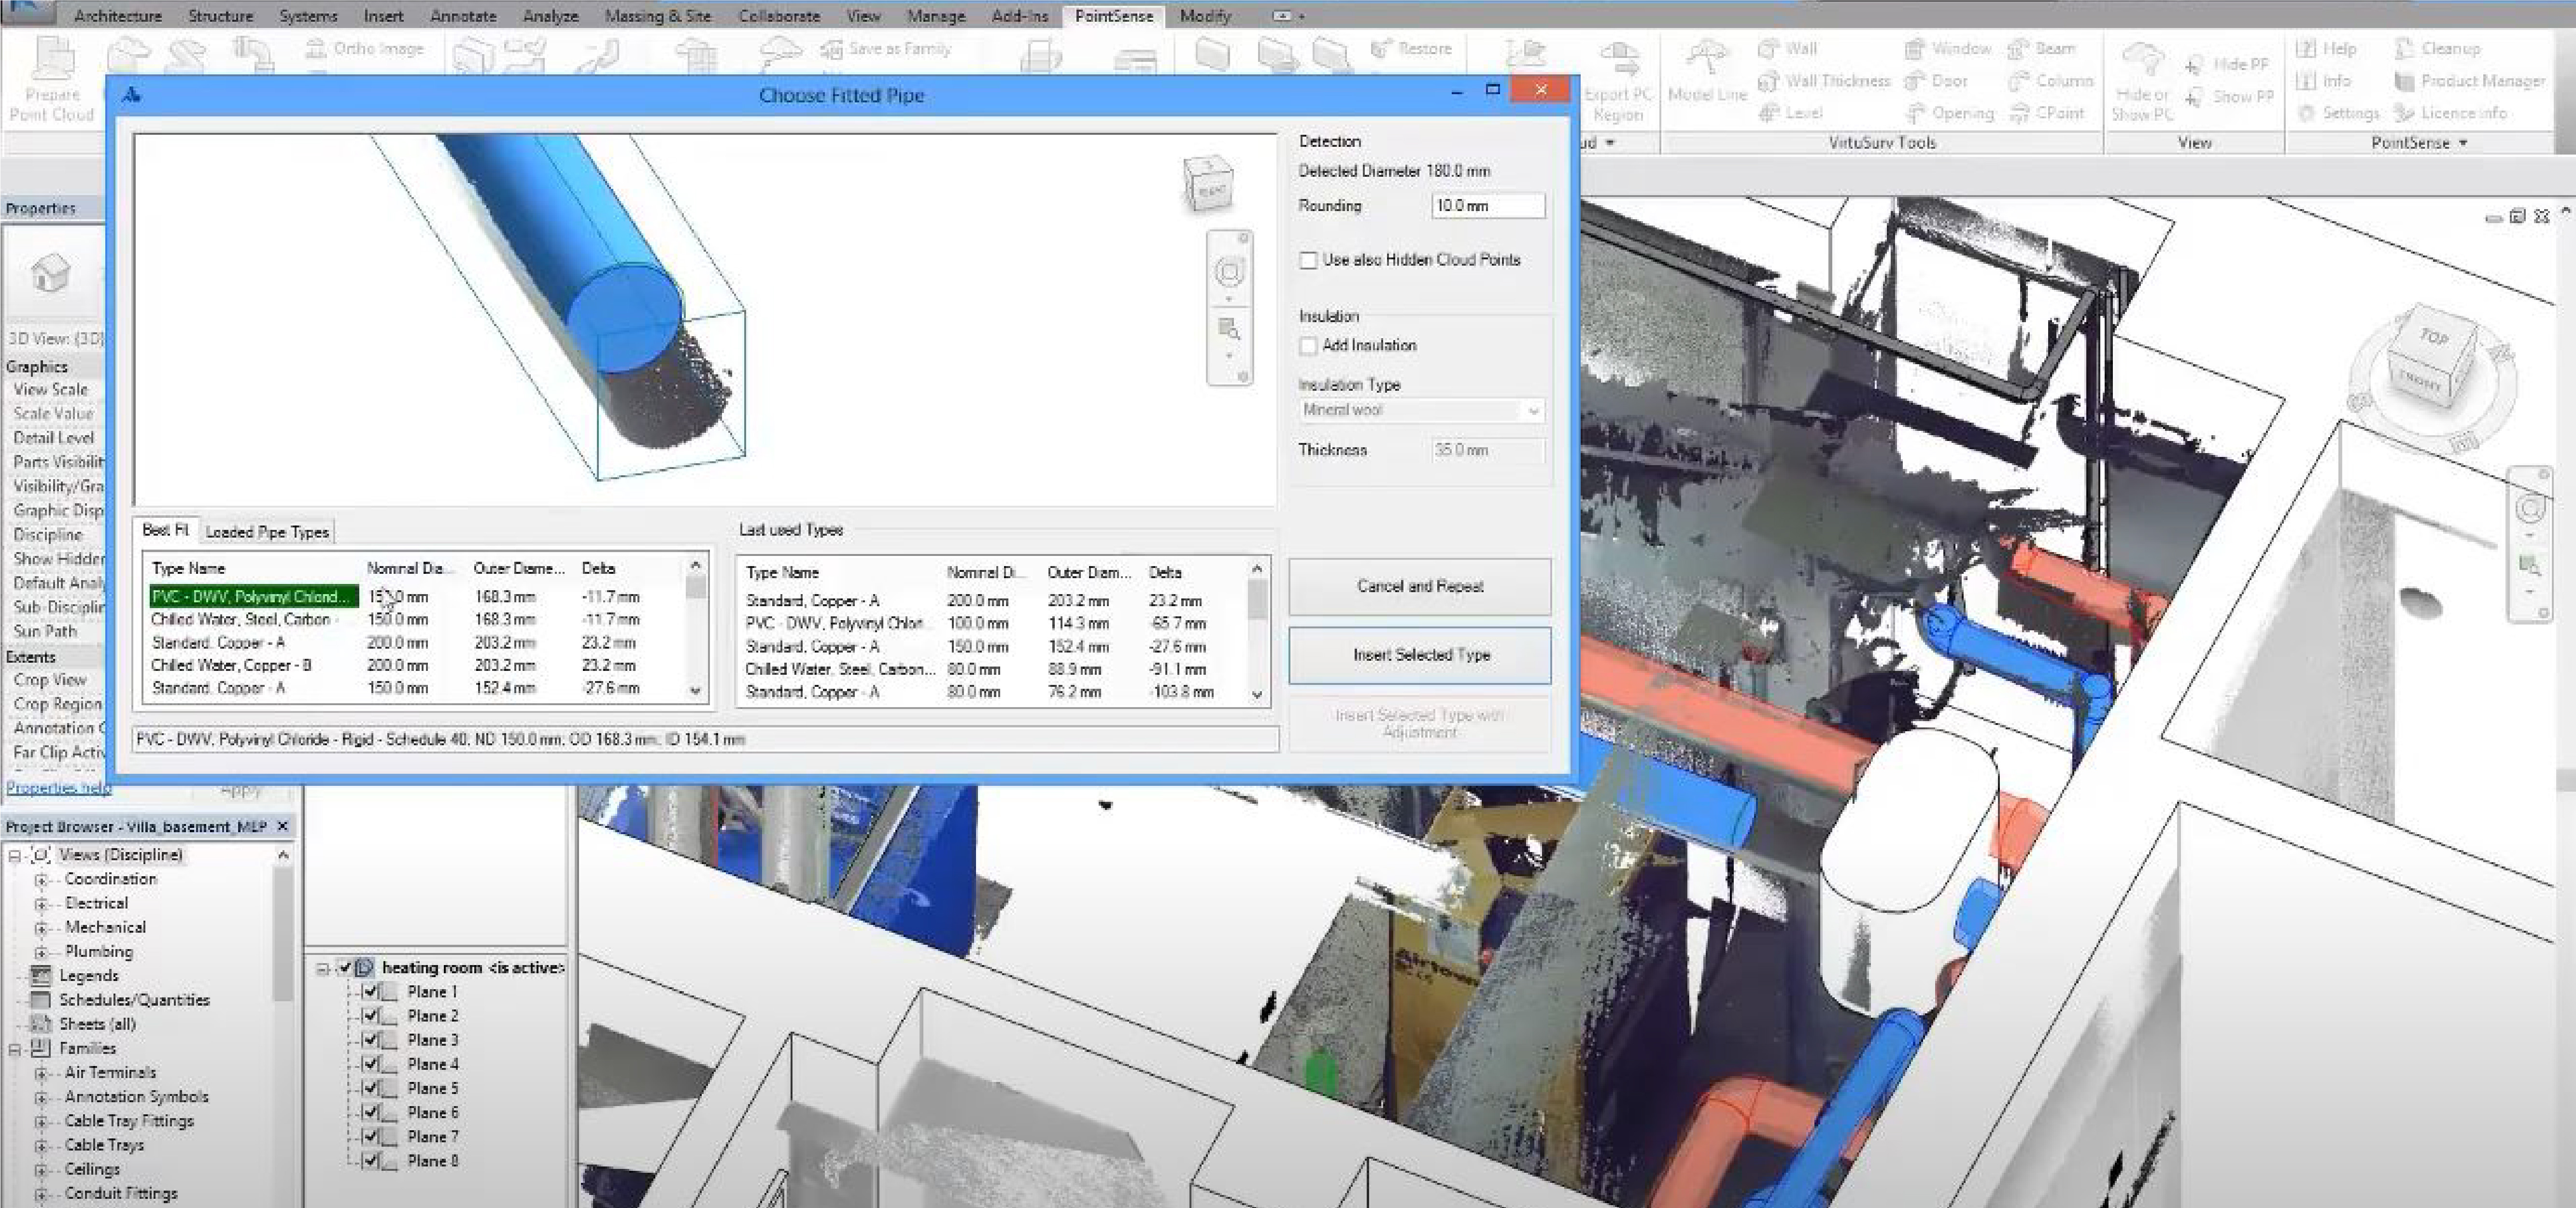Open the Insulation Type dropdown

click(1421, 410)
